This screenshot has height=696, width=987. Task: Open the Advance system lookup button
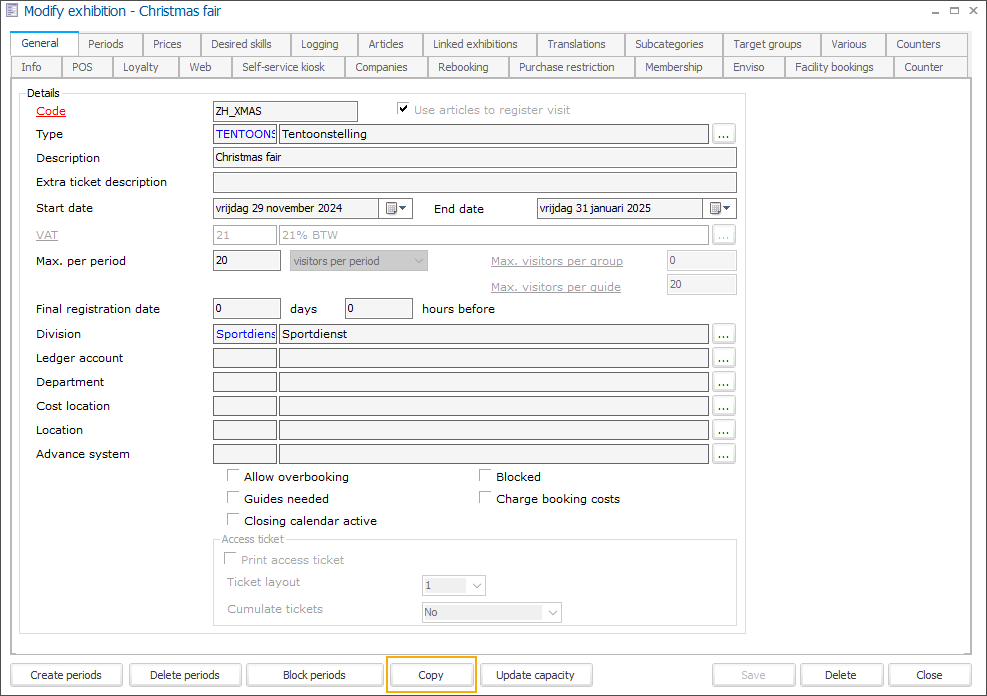724,454
